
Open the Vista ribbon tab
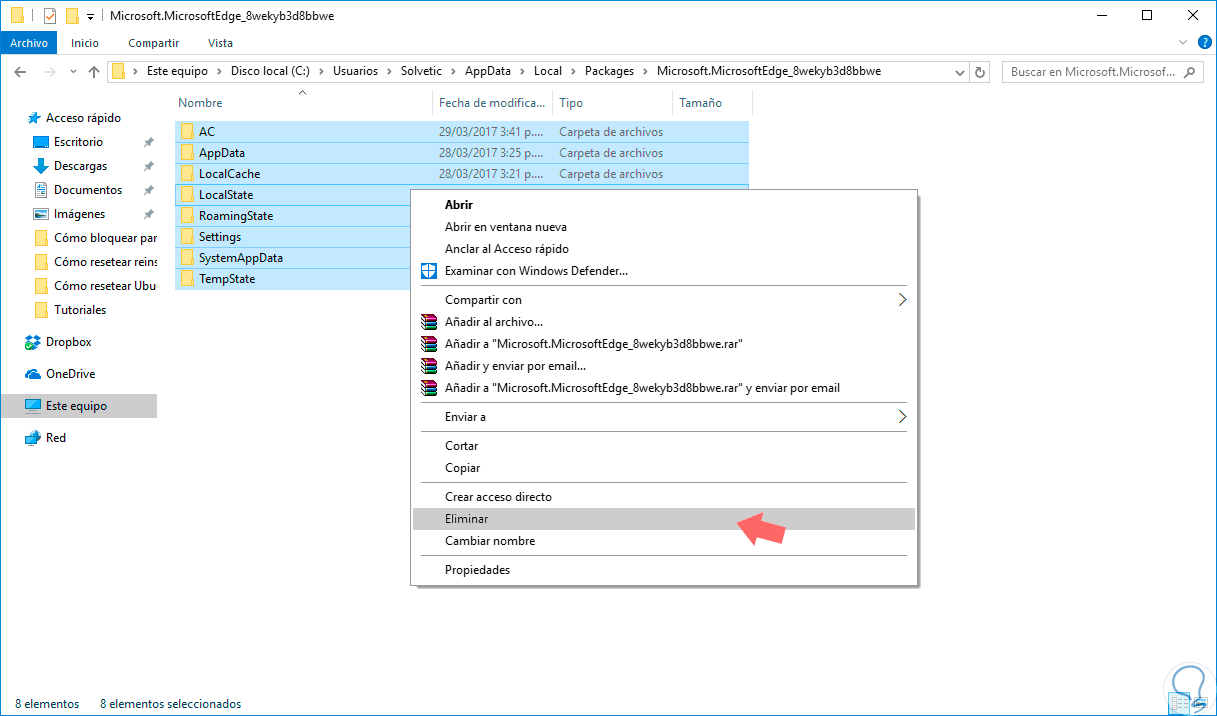pos(220,43)
